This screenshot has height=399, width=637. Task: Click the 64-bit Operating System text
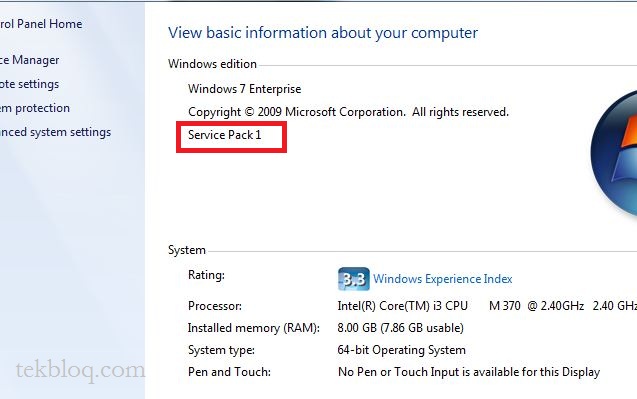[x=401, y=350]
